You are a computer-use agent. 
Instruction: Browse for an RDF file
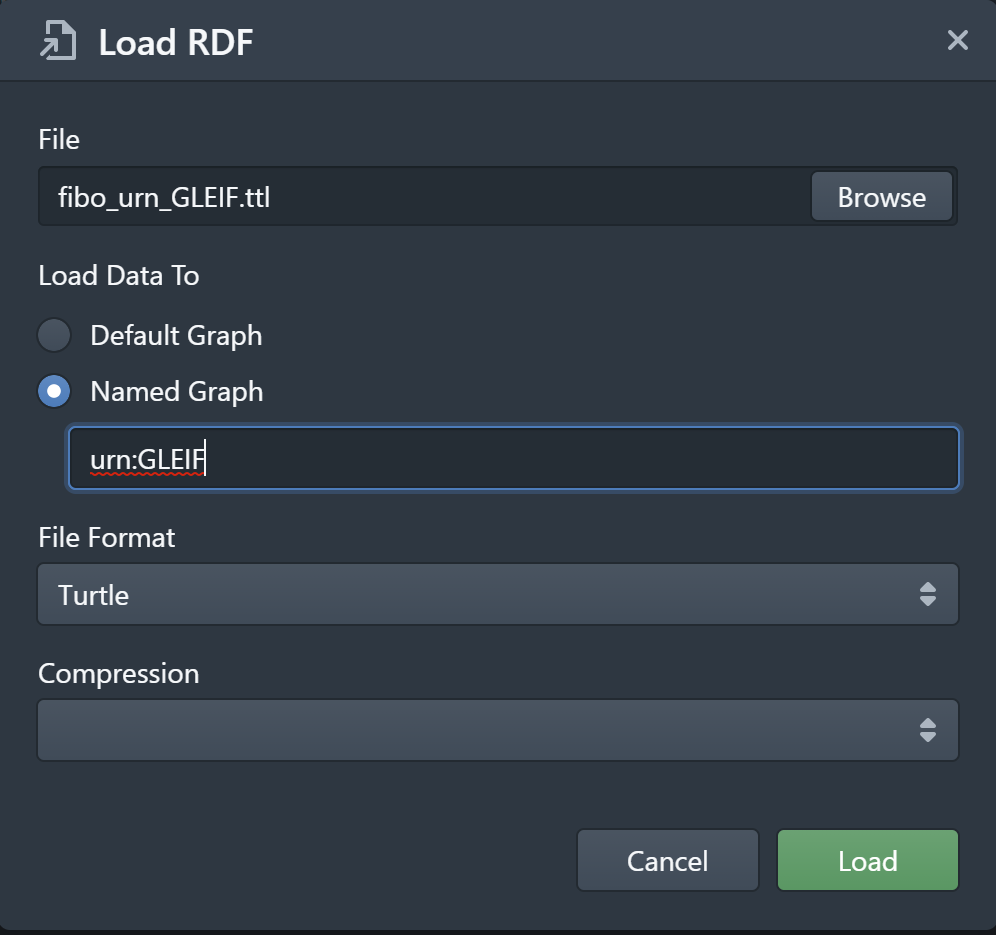click(x=881, y=197)
